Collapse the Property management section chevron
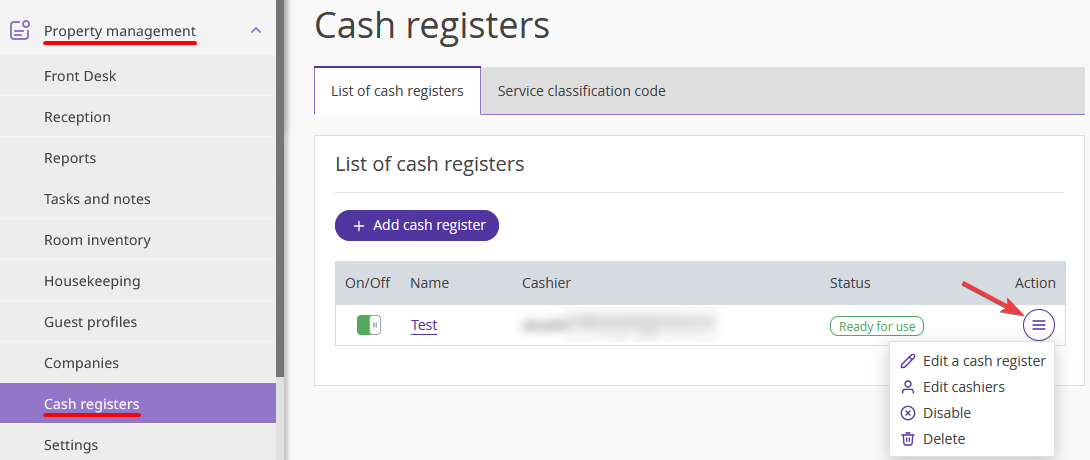This screenshot has width=1090, height=460. click(x=256, y=31)
